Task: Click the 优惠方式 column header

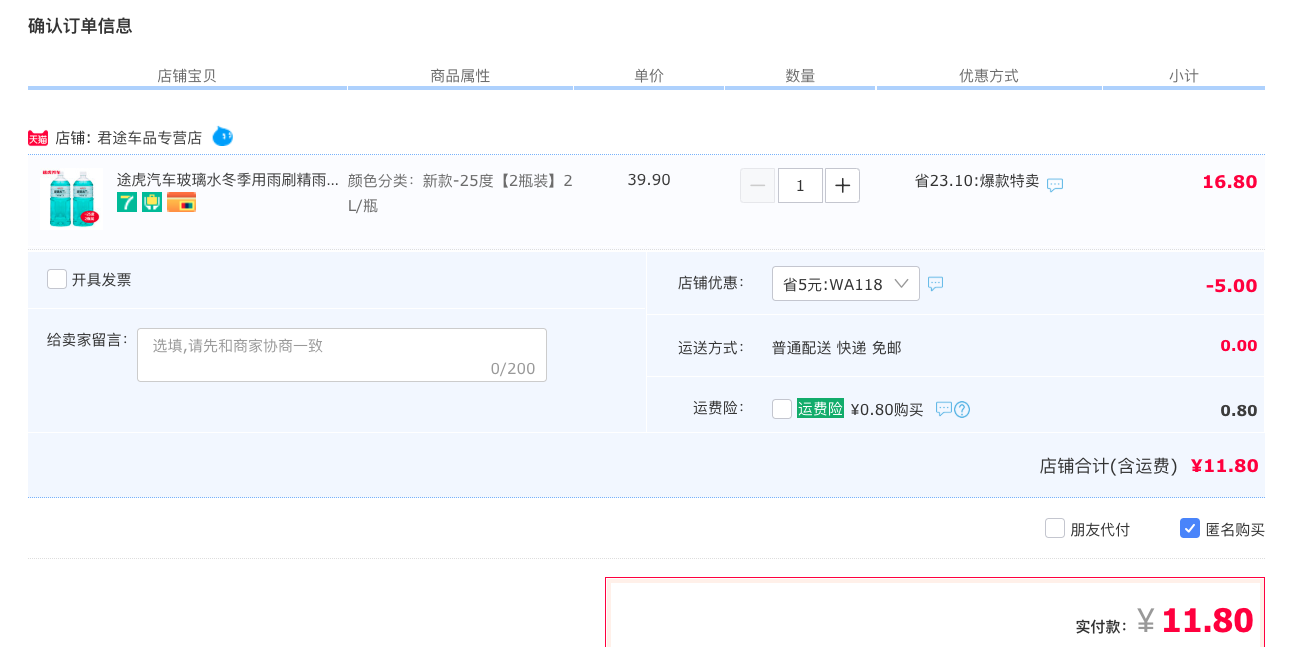Action: [989, 76]
